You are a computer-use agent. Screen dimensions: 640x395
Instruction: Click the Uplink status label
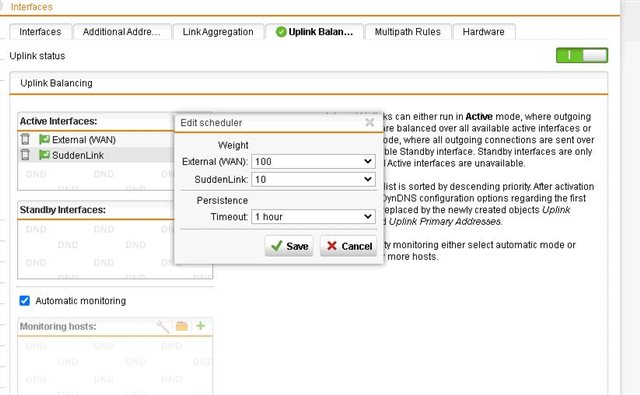pos(37,56)
